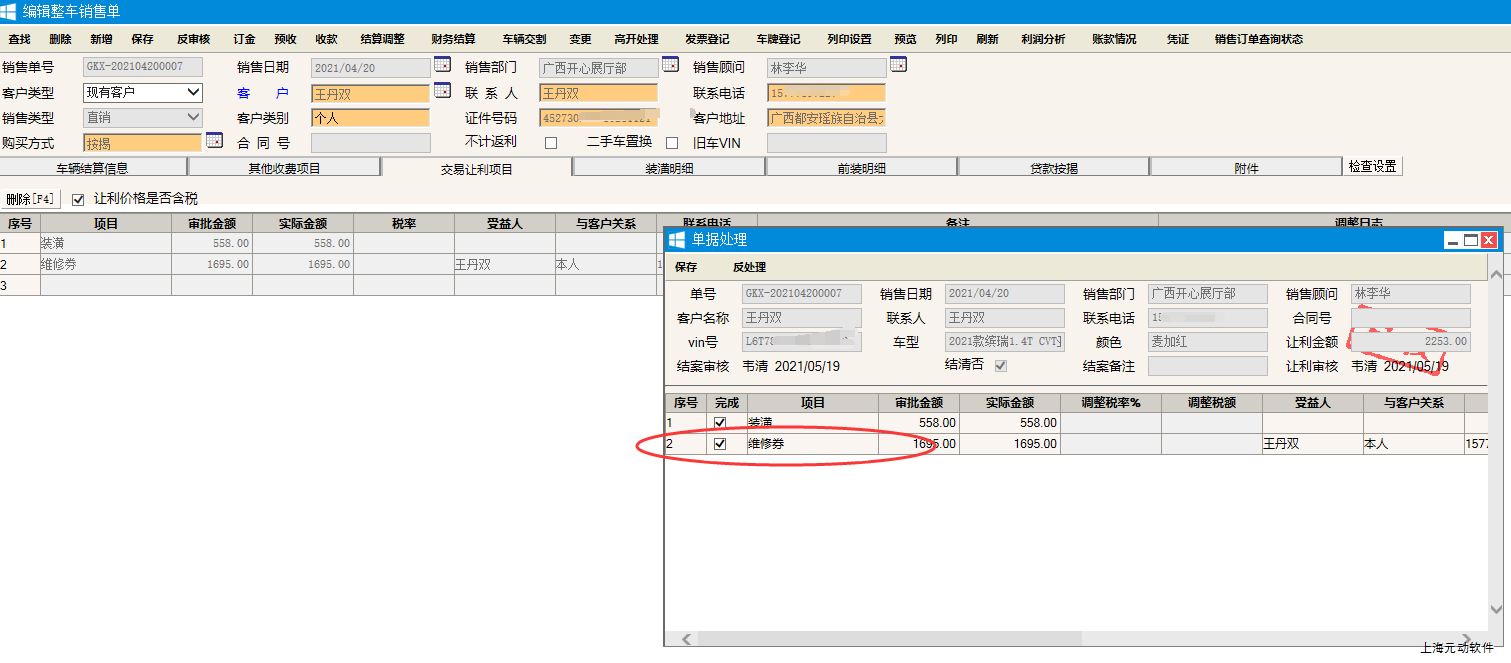Click the lookup icon beside 销售部门 field
The width and height of the screenshot is (1511, 663).
(x=670, y=65)
